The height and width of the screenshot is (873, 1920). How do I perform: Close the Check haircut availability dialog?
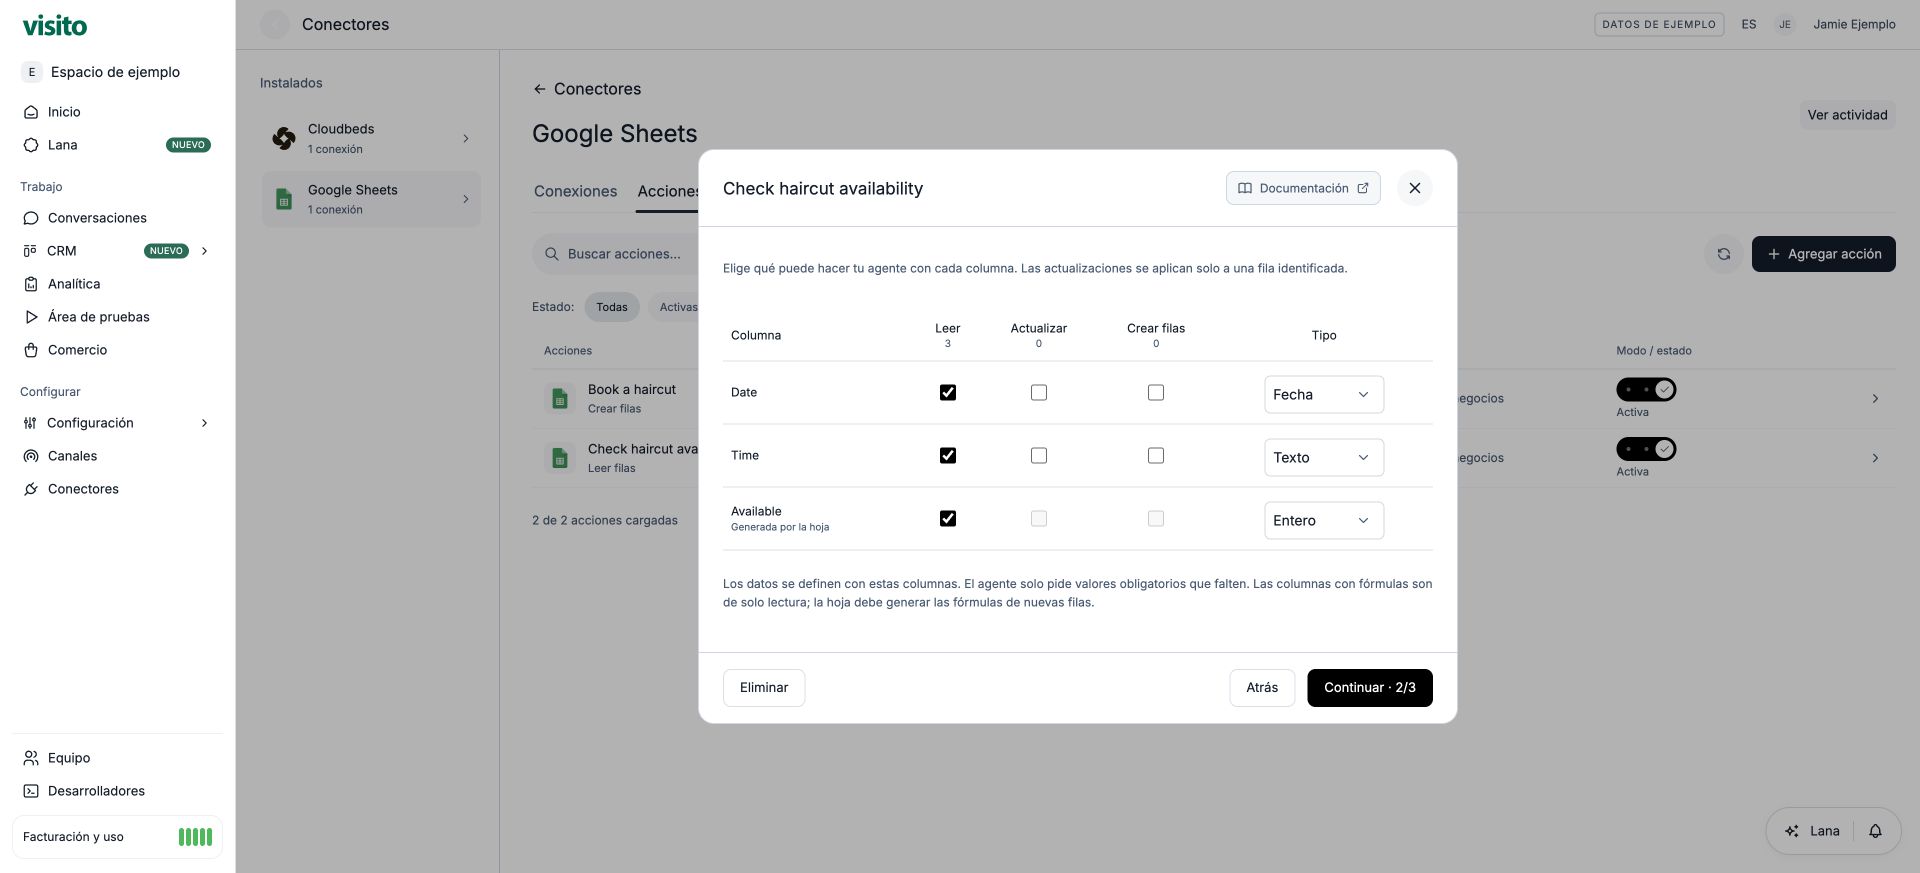coord(1414,188)
